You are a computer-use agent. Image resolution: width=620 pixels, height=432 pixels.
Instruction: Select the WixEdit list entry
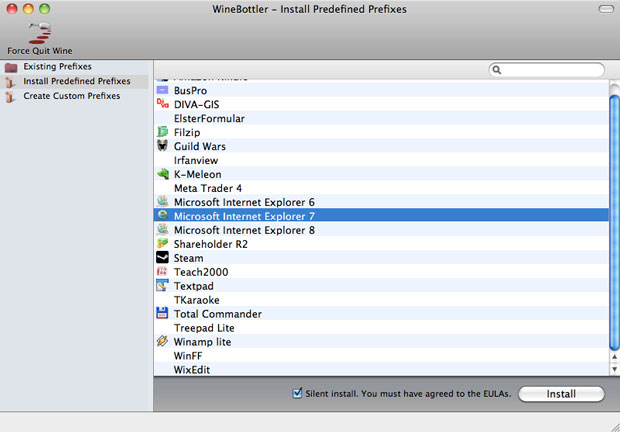(x=192, y=370)
